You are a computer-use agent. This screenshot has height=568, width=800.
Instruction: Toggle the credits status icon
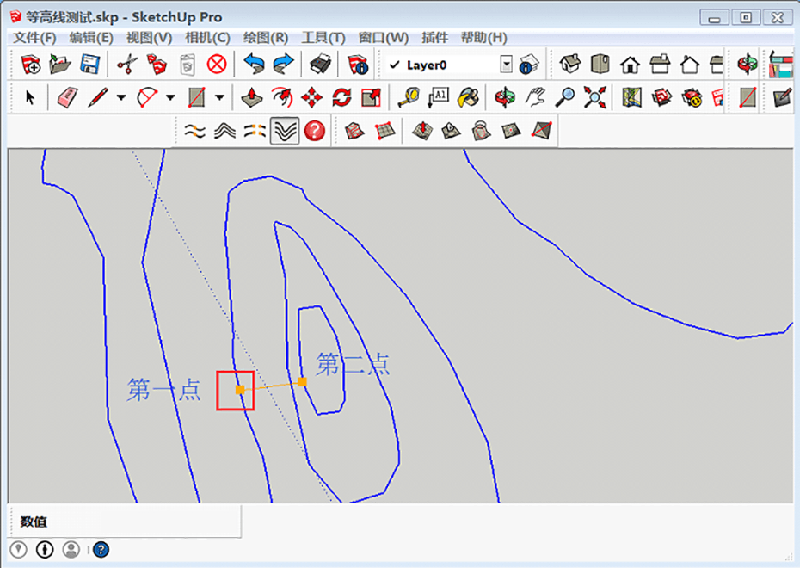point(45,549)
